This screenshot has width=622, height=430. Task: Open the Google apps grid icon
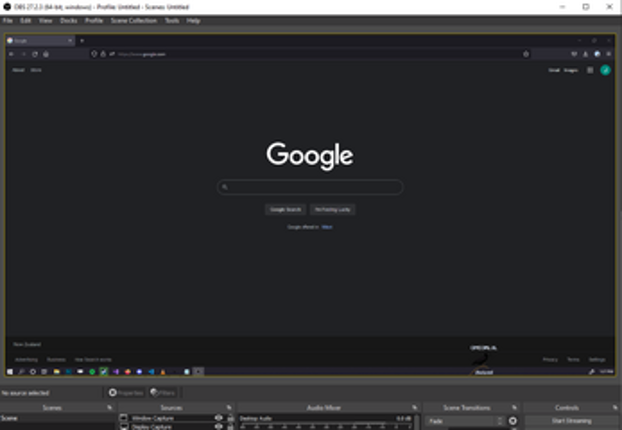tap(590, 70)
